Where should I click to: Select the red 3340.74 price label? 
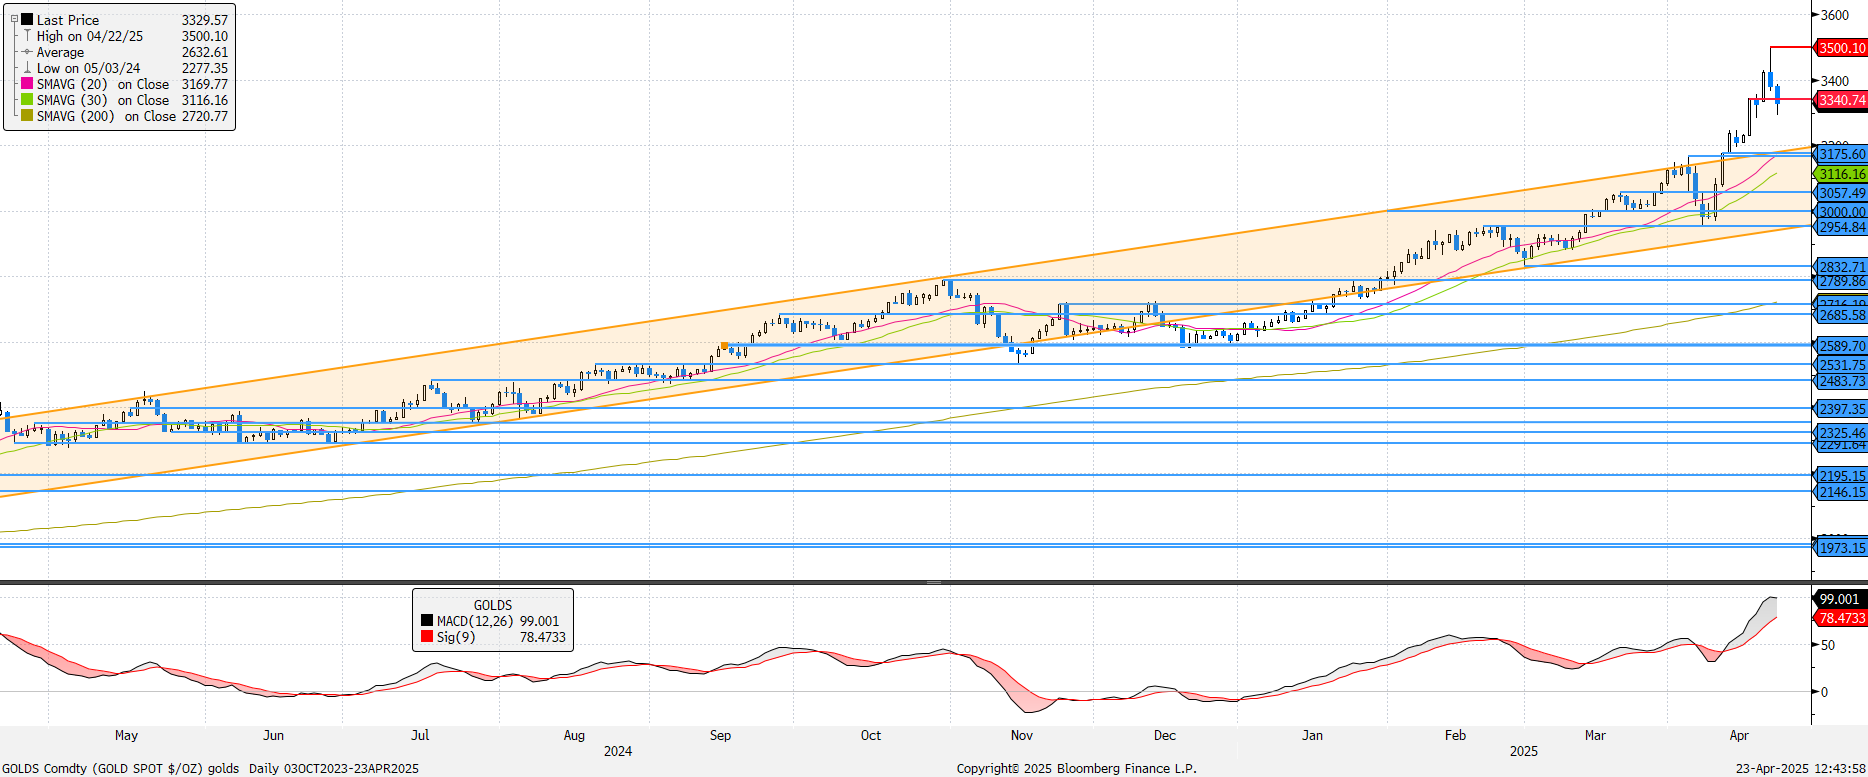point(1841,100)
